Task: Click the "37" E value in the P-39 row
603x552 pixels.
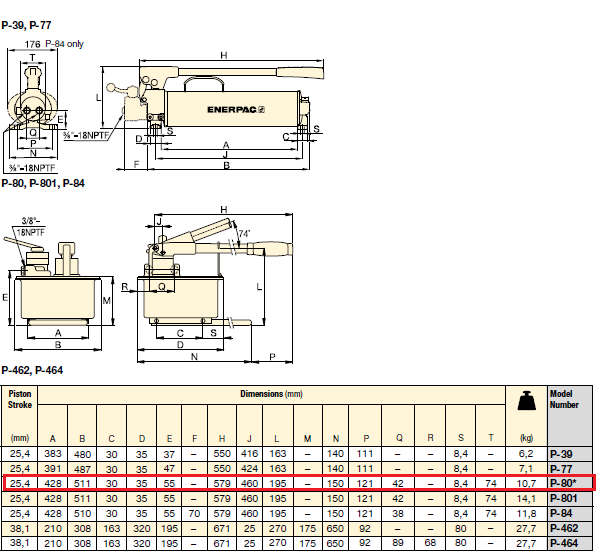Action: coord(169,454)
